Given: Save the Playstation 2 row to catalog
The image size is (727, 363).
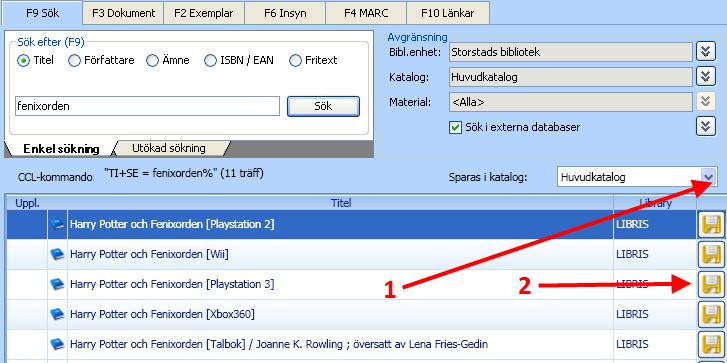Looking at the screenshot, I should (x=711, y=224).
